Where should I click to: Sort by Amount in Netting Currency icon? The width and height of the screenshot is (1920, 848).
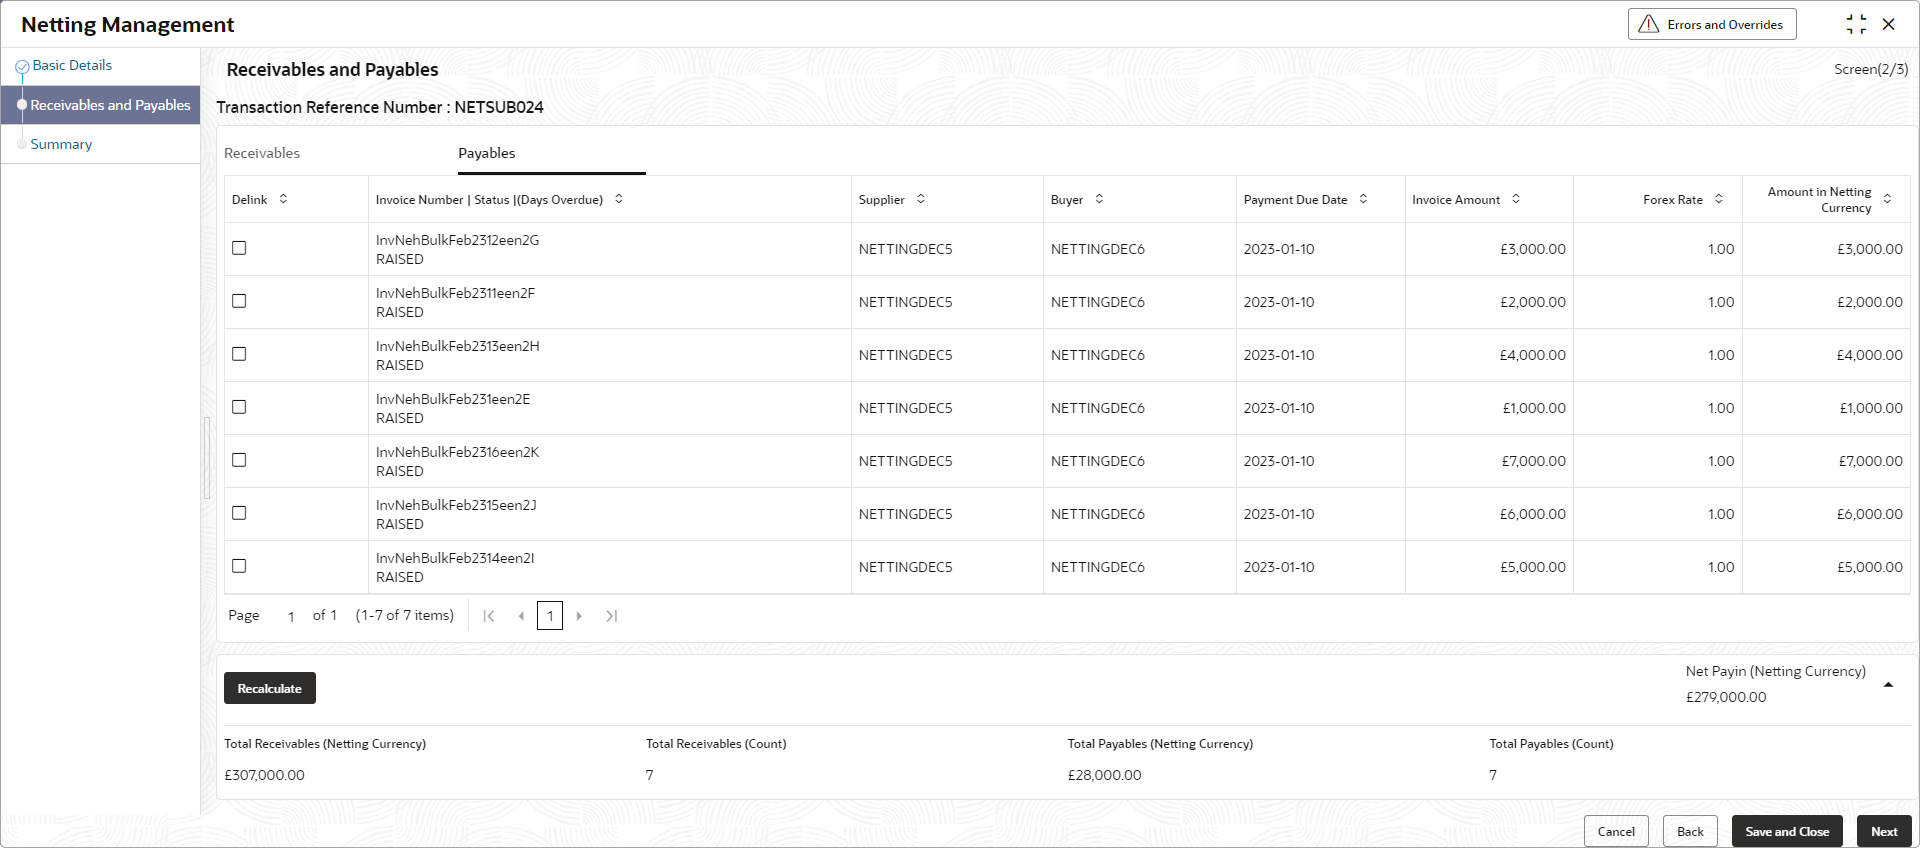coord(1887,199)
